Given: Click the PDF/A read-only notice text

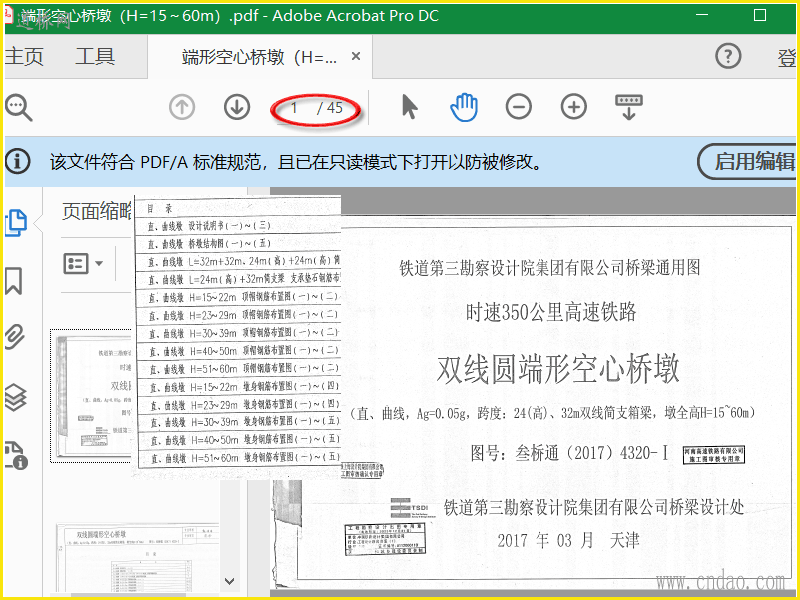Looking at the screenshot, I should tap(295, 162).
